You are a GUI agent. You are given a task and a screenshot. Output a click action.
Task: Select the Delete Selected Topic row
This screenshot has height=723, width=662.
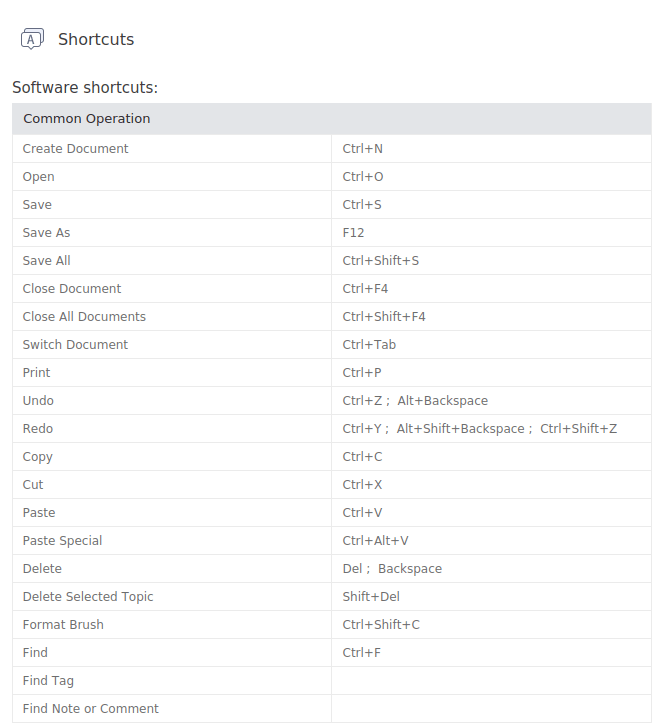[332, 597]
